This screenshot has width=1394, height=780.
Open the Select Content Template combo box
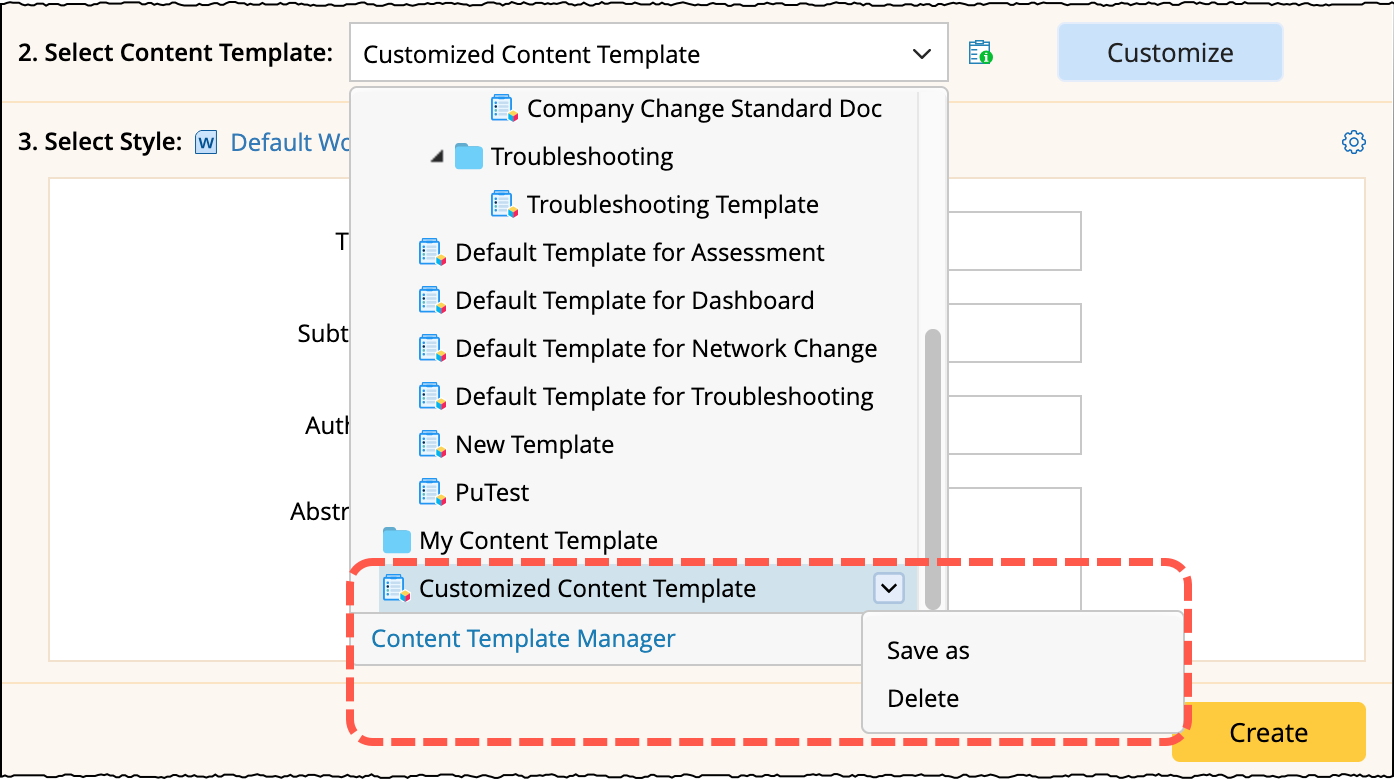pos(648,54)
